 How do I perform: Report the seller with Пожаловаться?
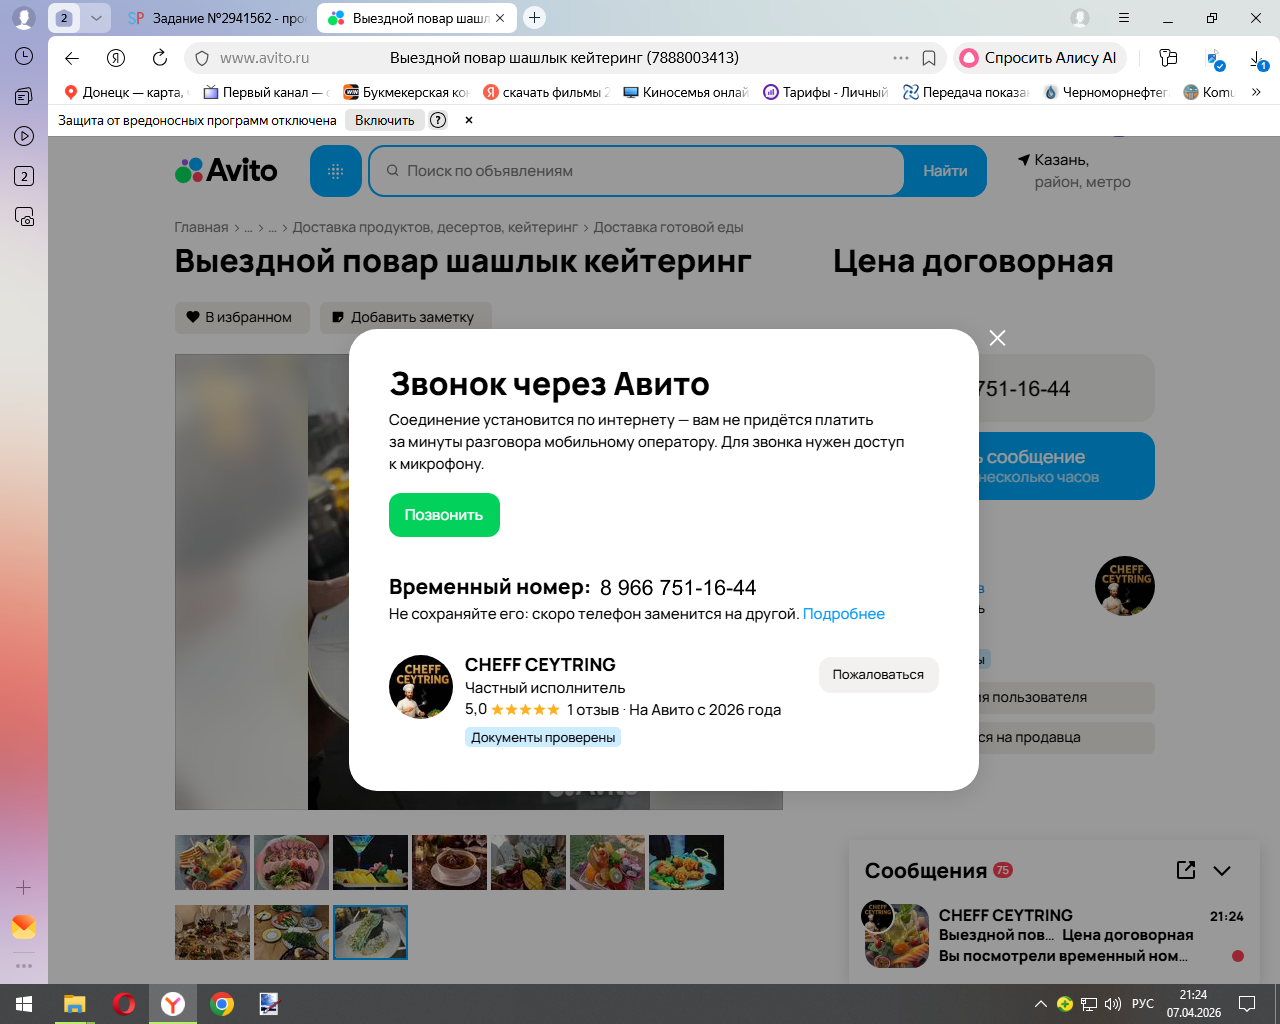[878, 675]
